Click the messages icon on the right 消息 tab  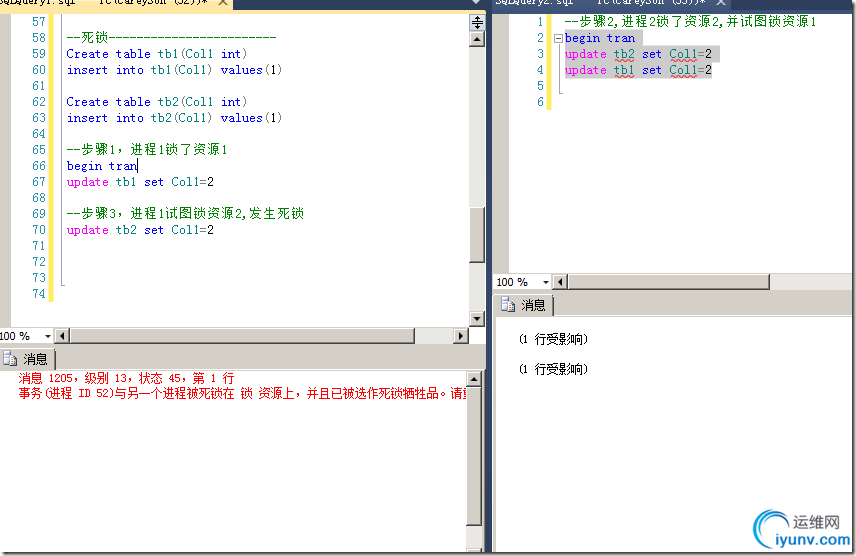[x=508, y=305]
